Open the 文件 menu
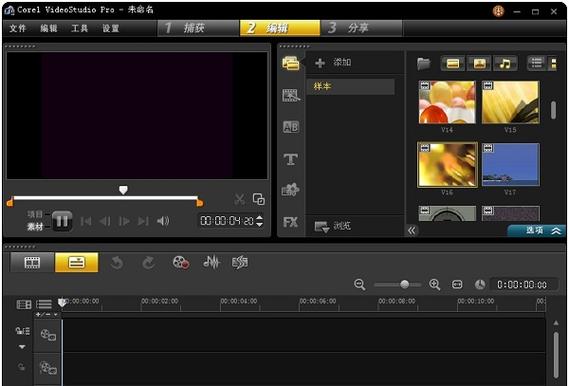Image resolution: width=569 pixels, height=386 pixels. [x=17, y=28]
